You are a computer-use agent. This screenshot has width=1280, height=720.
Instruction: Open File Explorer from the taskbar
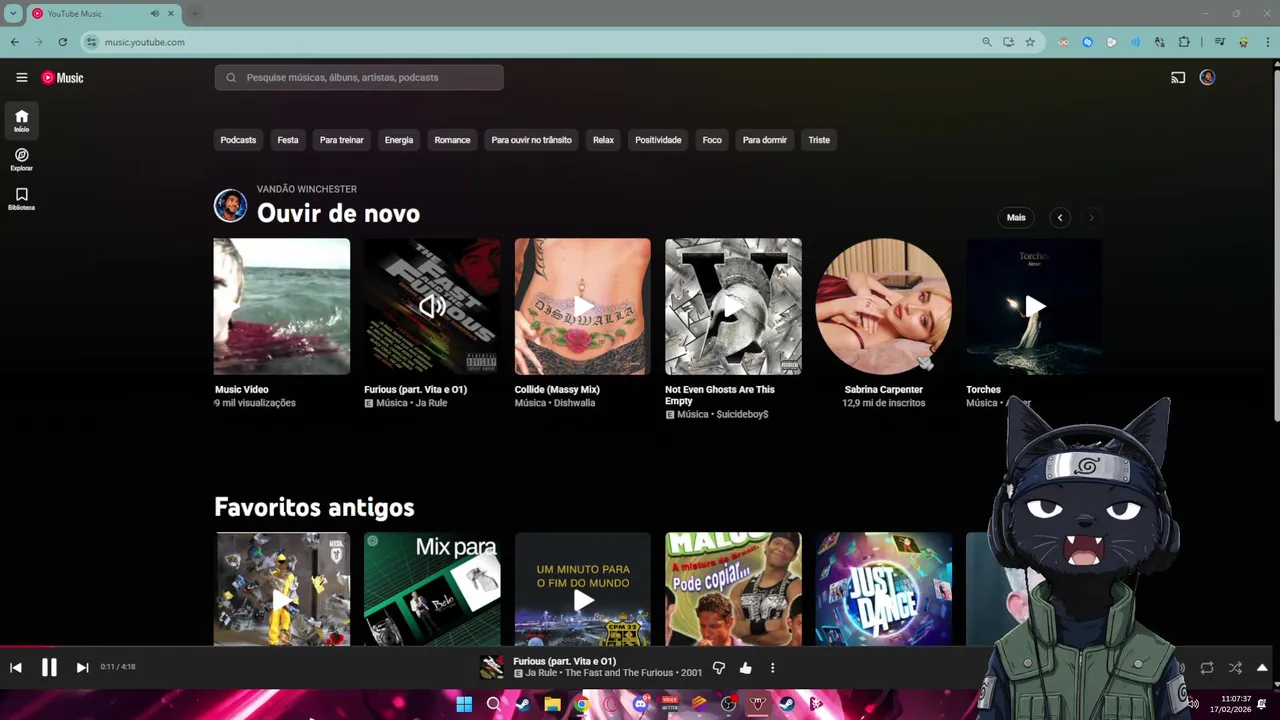pyautogui.click(x=552, y=704)
